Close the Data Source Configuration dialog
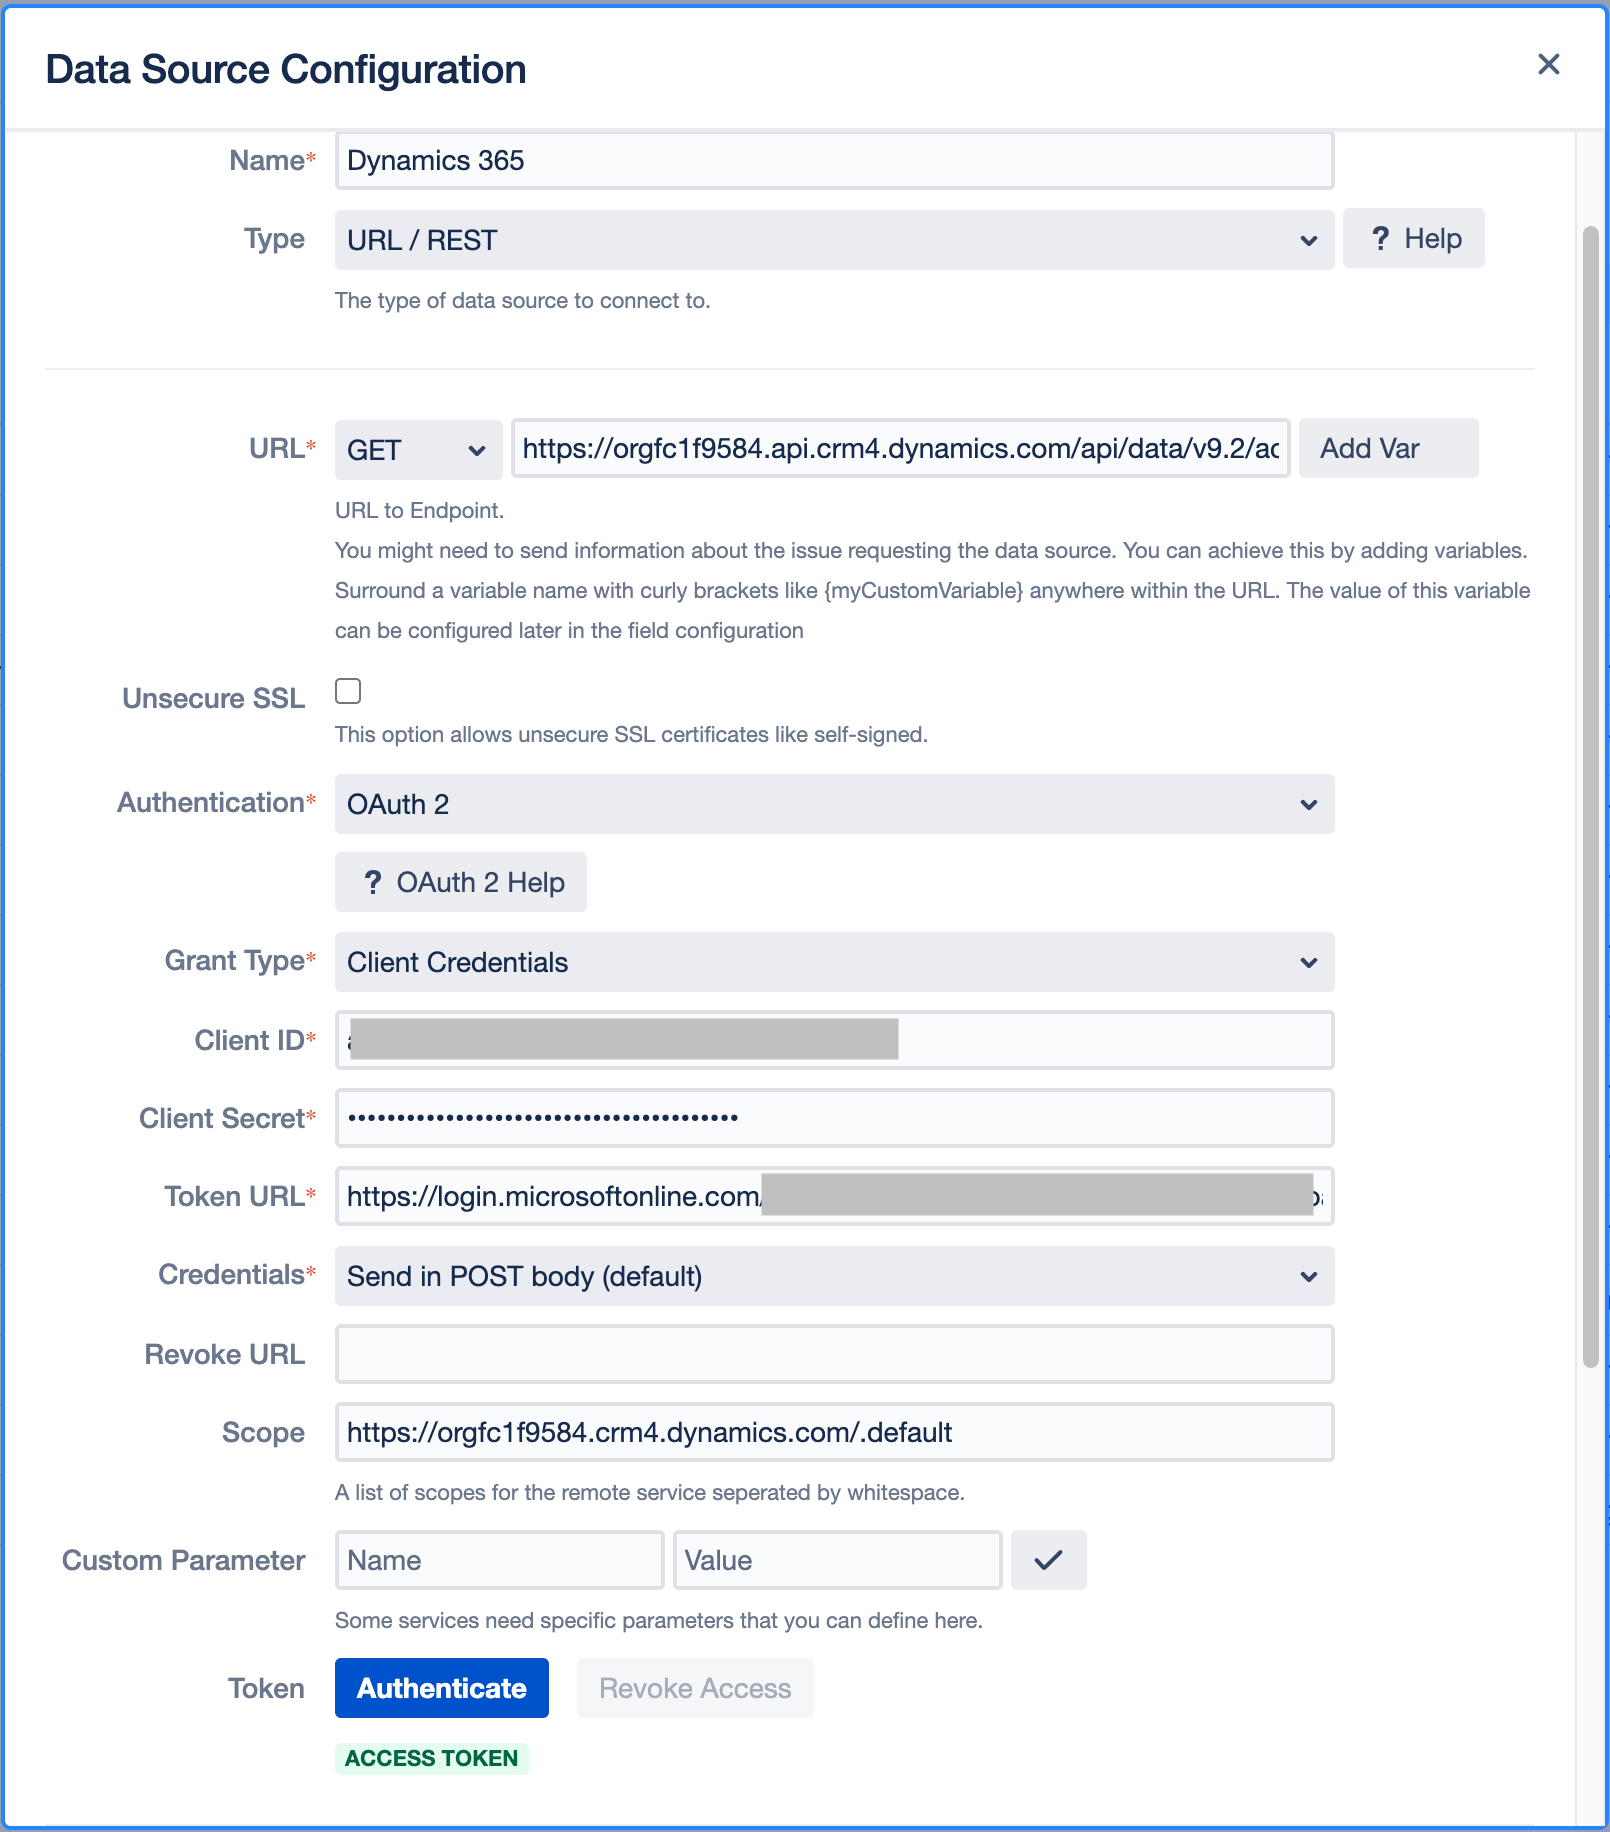1610x1832 pixels. [1548, 65]
